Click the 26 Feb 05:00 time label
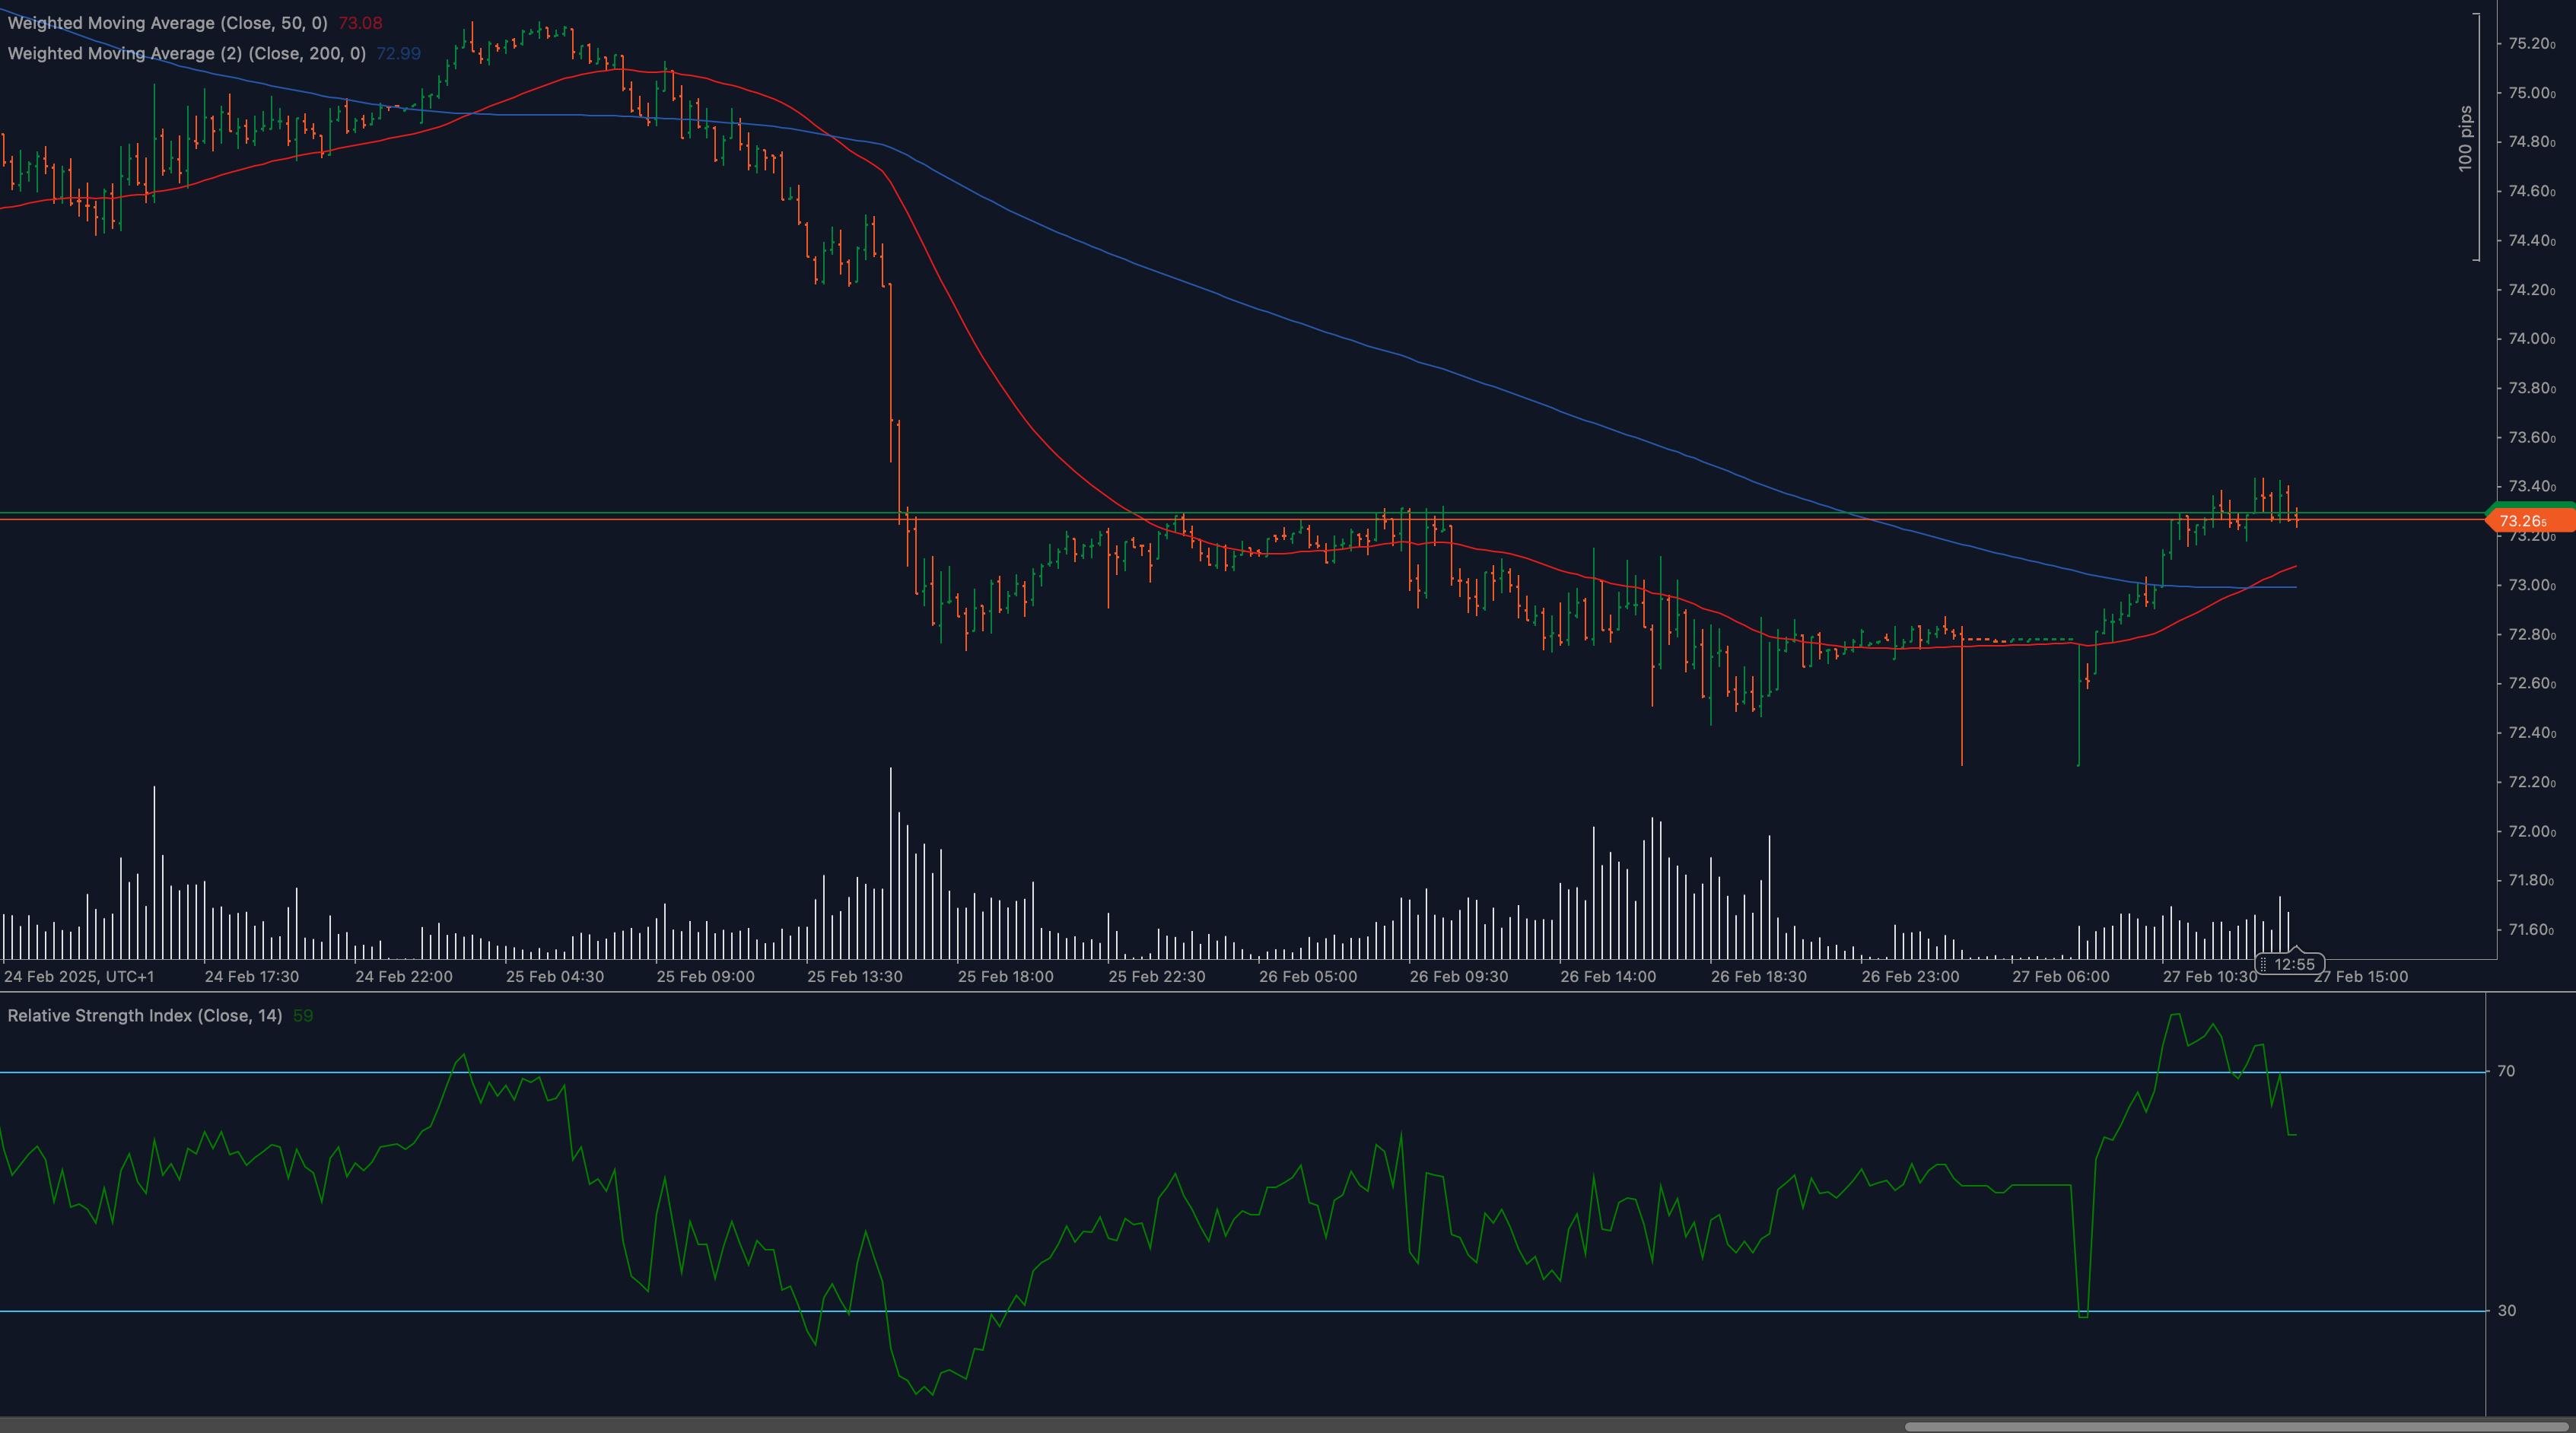This screenshot has width=2576, height=1433. [1308, 976]
